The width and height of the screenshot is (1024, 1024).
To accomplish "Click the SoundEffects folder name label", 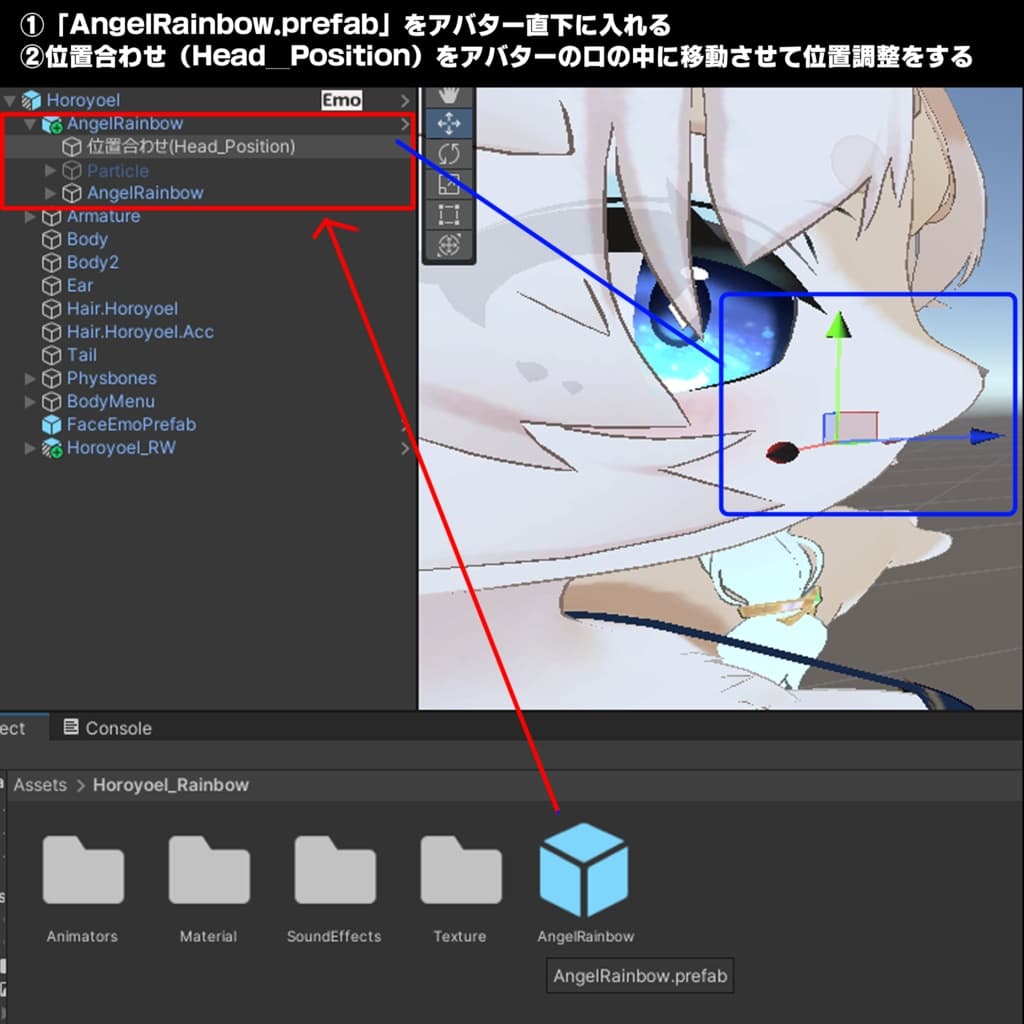I will point(334,936).
